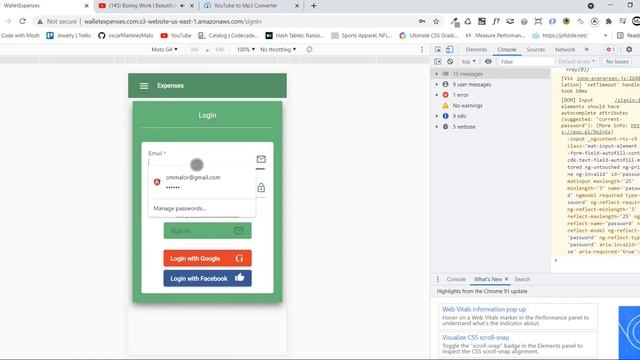Click Login with Facebook button
The height and width of the screenshot is (360, 640).
[207, 278]
